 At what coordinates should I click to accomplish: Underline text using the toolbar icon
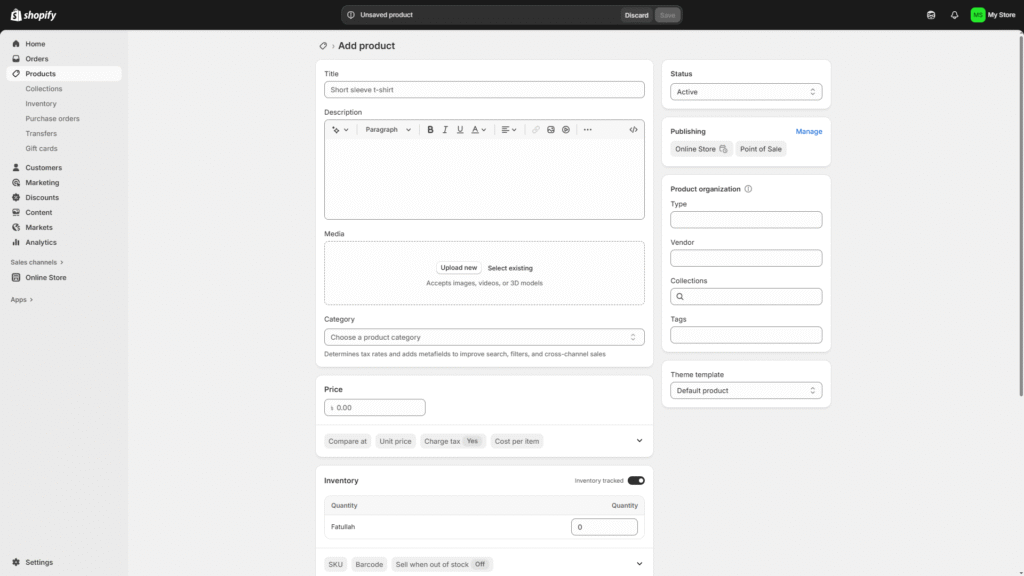point(460,130)
